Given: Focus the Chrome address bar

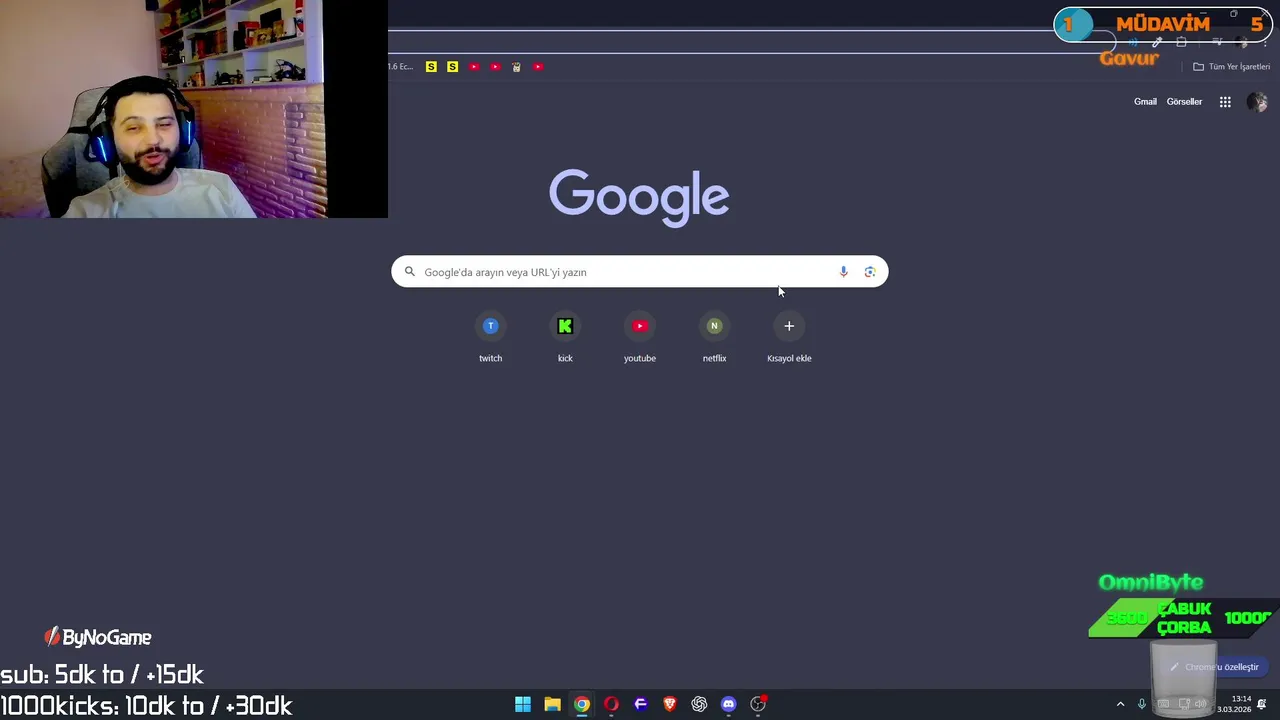Looking at the screenshot, I should pos(750,42).
